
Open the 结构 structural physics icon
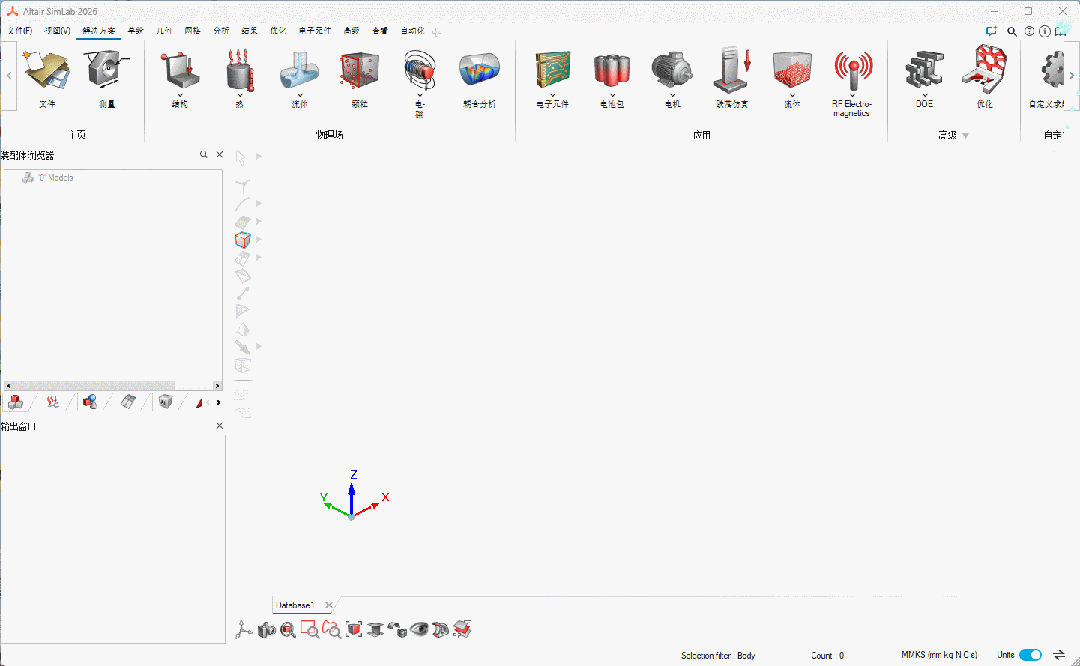tap(180, 70)
